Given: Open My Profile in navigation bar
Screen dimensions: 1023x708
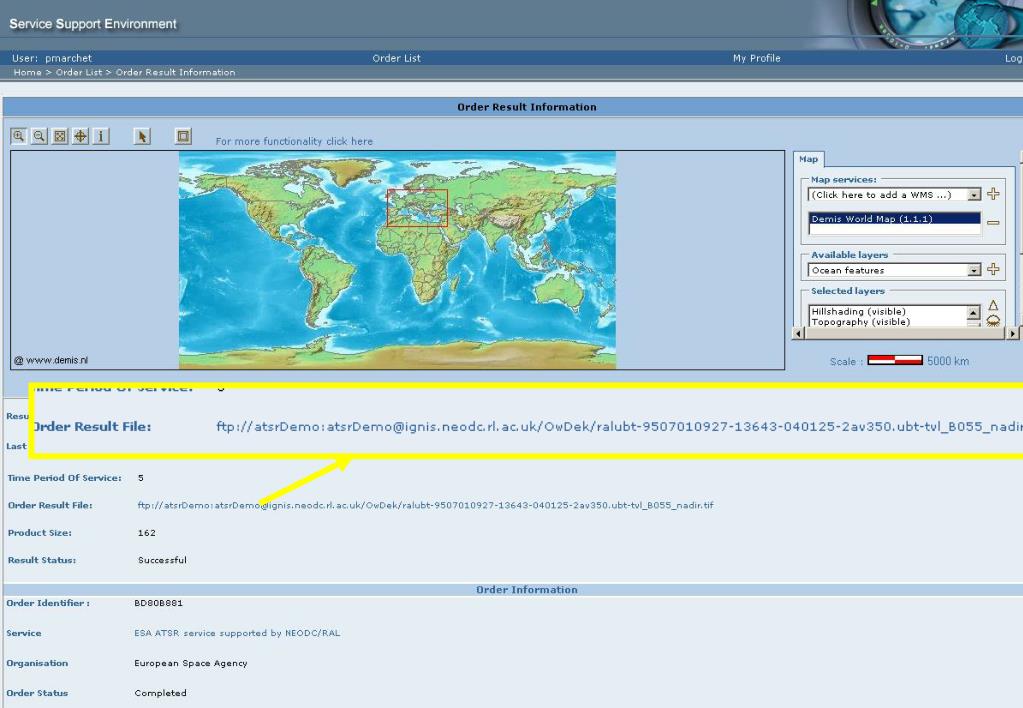Looking at the screenshot, I should point(756,58).
